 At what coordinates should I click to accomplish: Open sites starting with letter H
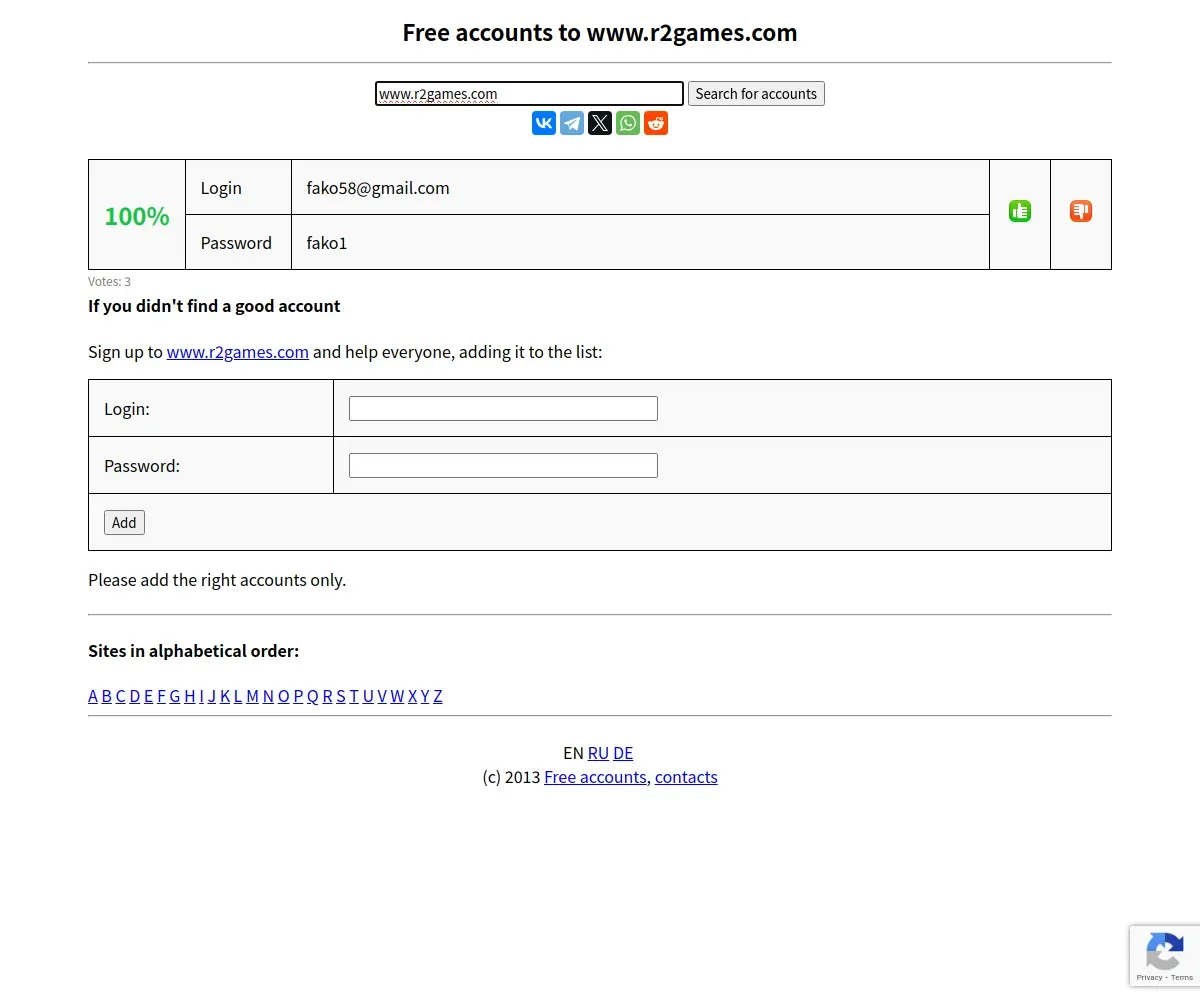point(190,696)
